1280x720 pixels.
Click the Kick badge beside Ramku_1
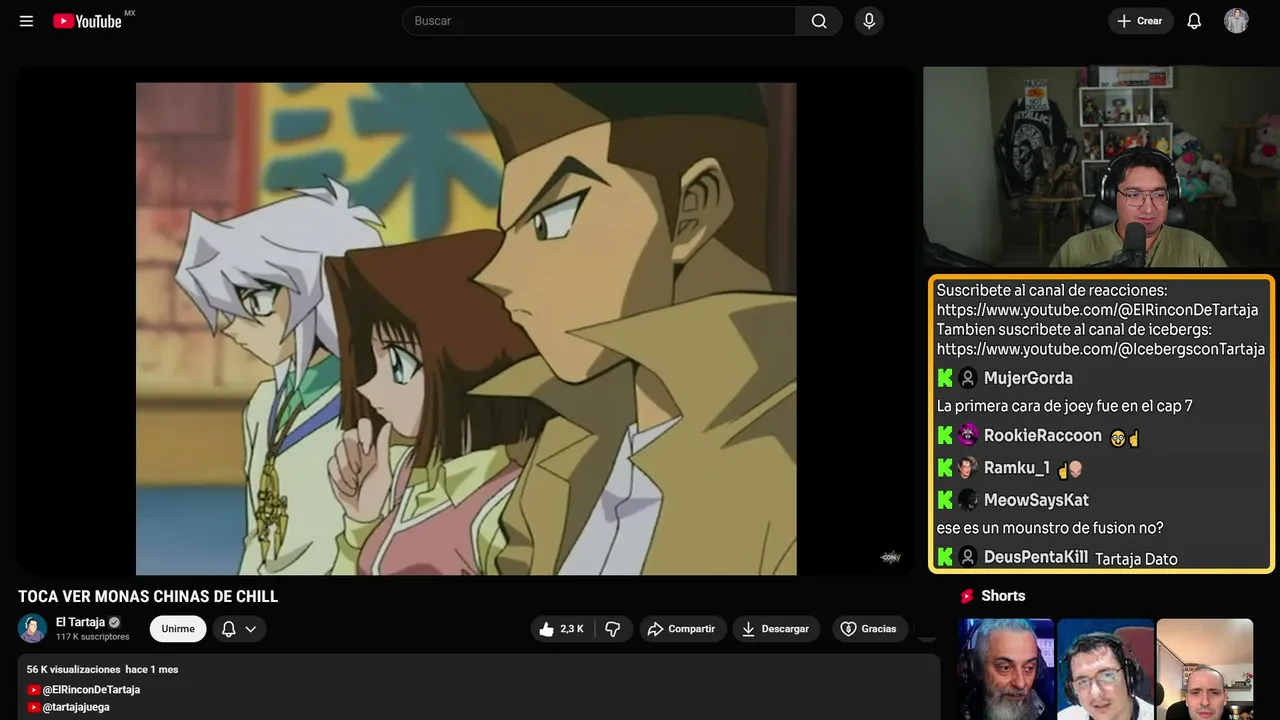[945, 468]
